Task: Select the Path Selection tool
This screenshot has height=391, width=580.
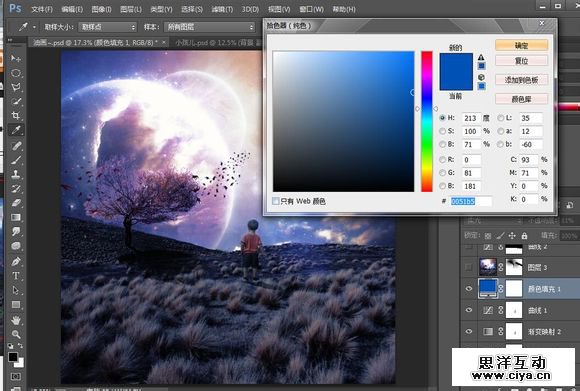Action: (x=16, y=290)
